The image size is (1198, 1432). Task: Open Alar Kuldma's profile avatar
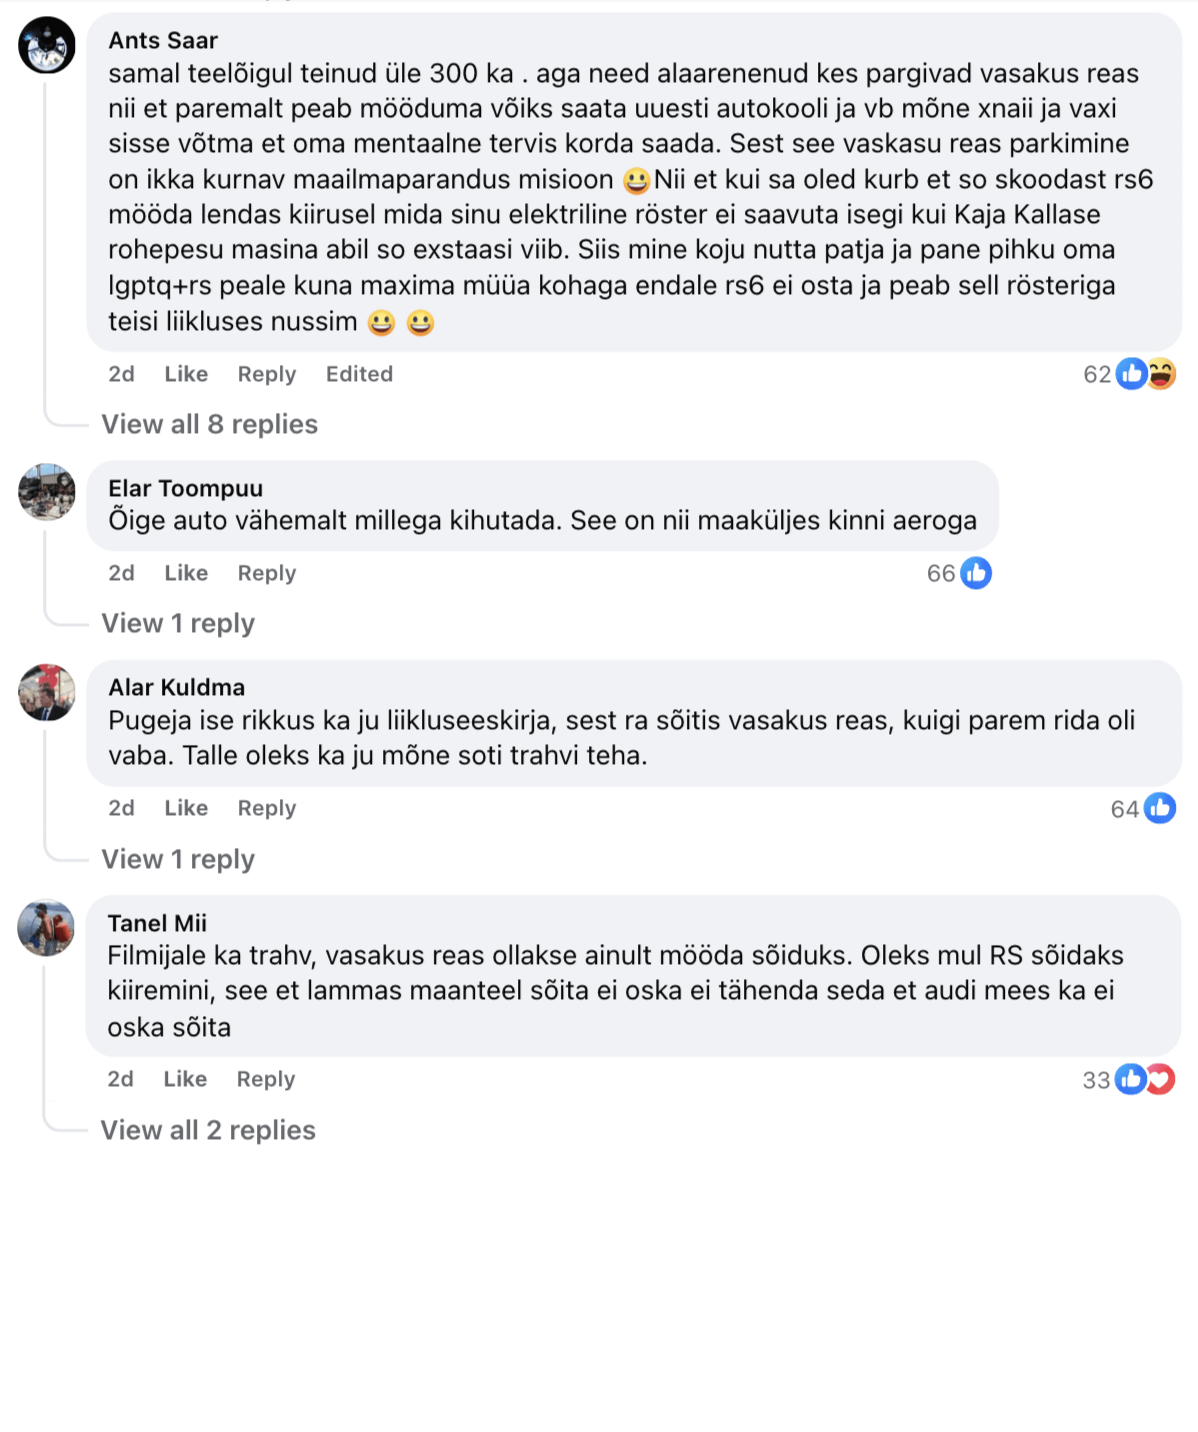[x=47, y=692]
